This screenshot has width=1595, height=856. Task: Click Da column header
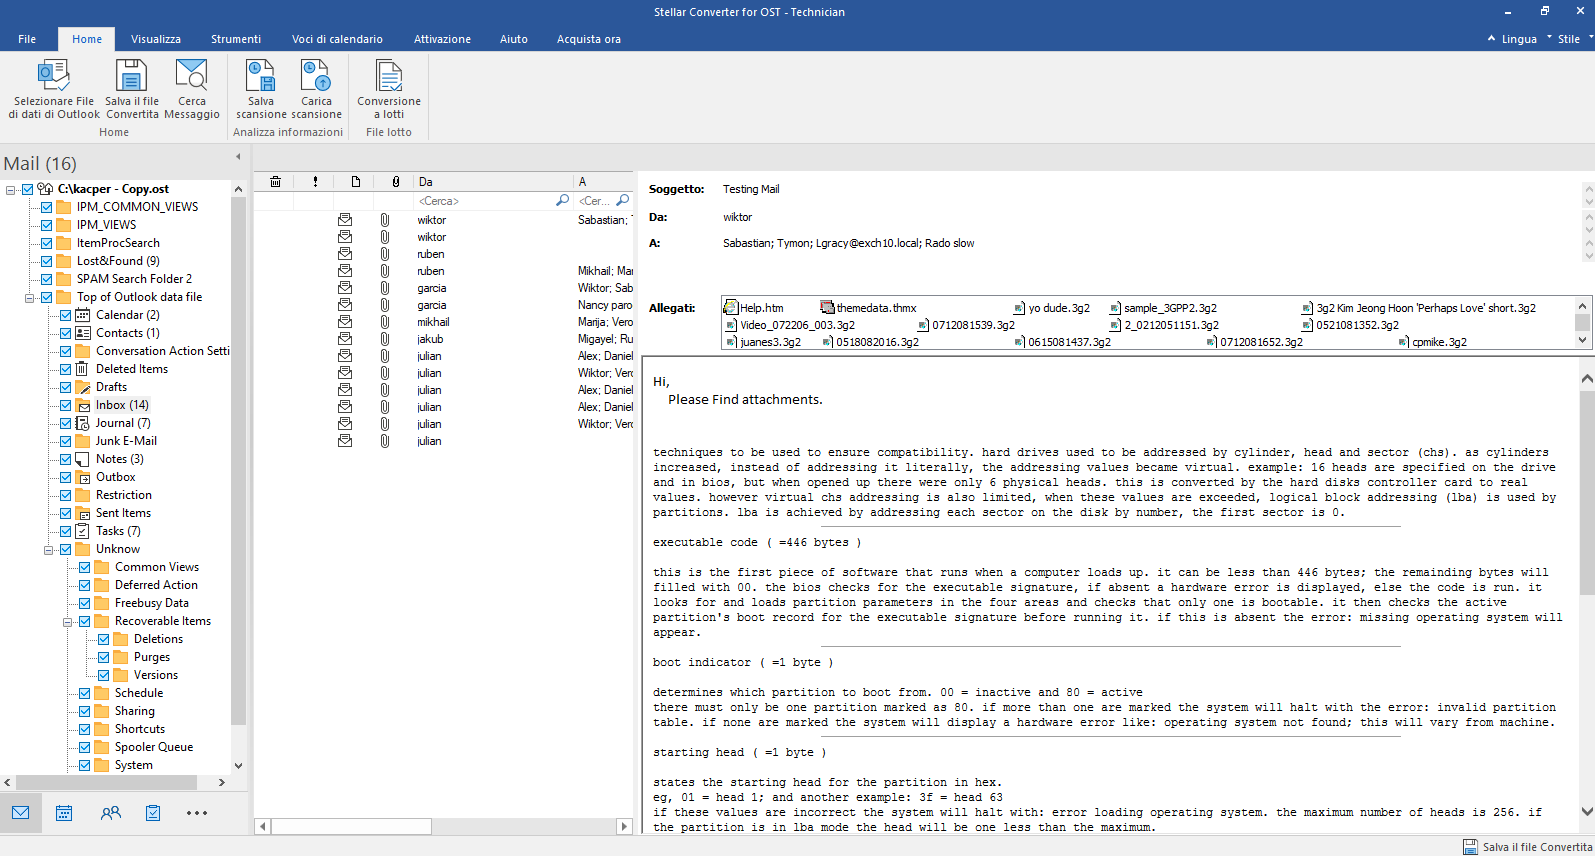tap(494, 182)
